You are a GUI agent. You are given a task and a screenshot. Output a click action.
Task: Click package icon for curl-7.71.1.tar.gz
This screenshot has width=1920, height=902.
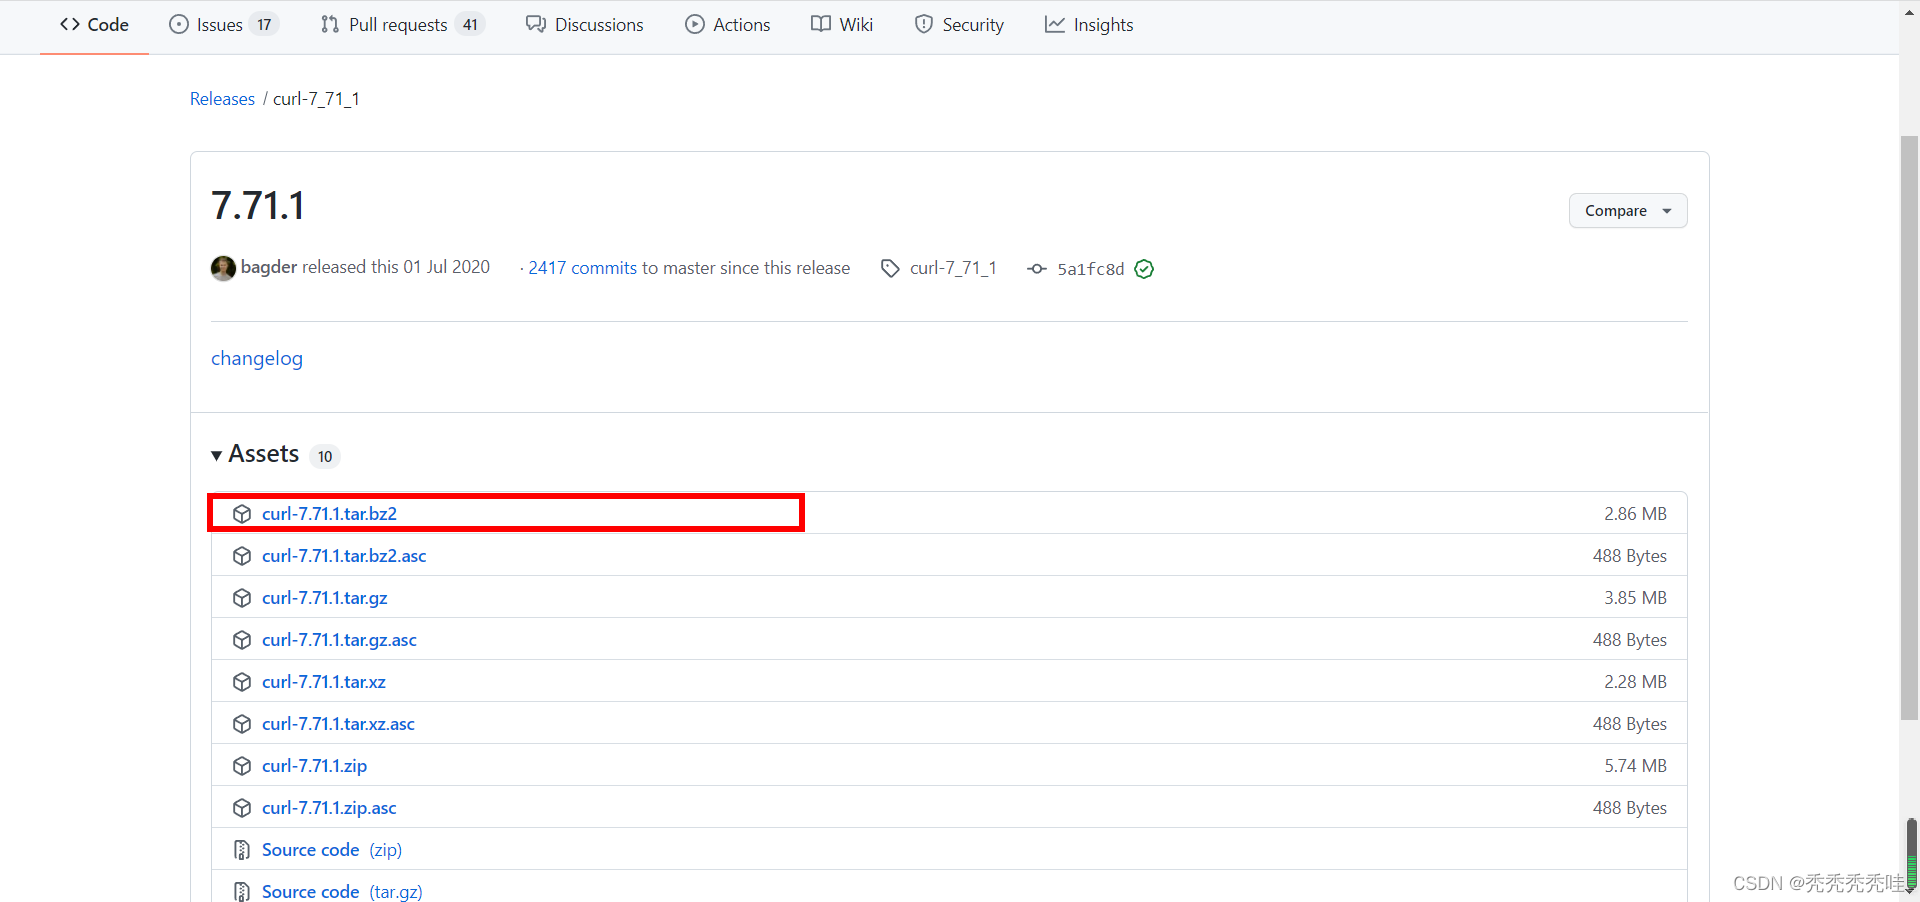(242, 598)
